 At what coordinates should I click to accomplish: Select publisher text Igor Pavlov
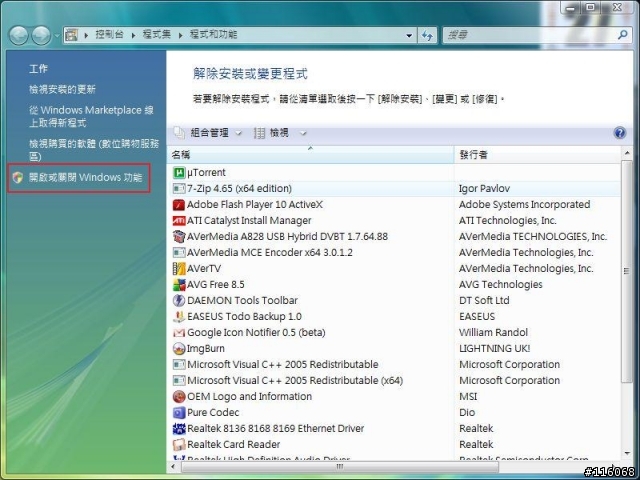(x=484, y=189)
